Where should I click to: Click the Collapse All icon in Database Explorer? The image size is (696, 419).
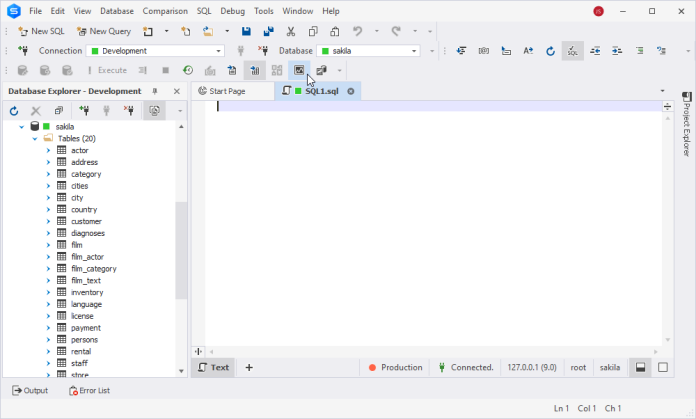pos(59,111)
